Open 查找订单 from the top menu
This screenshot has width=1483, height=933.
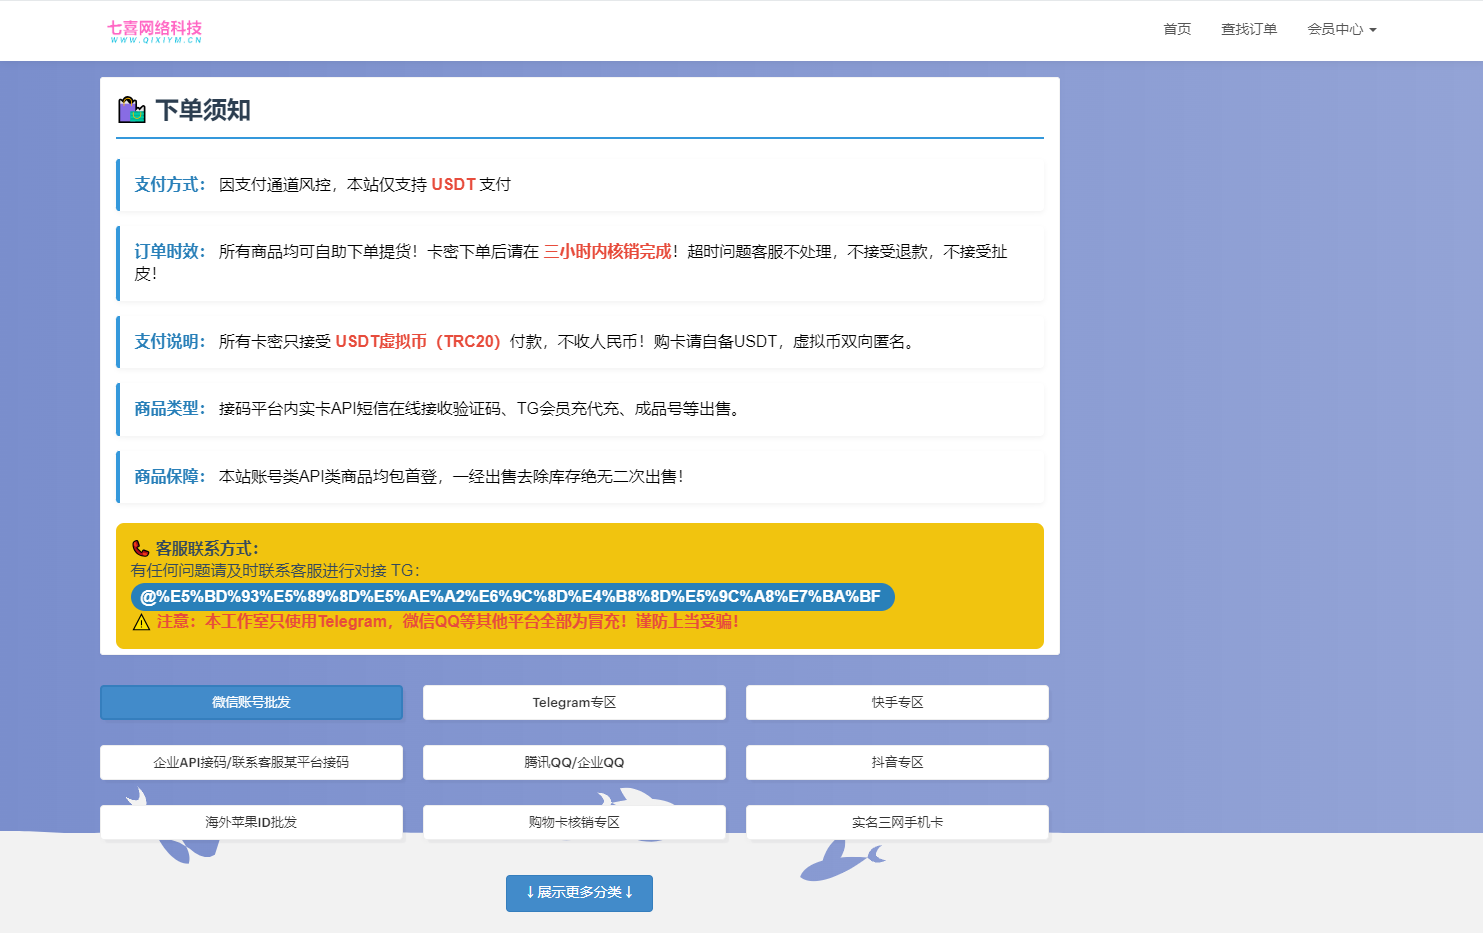click(1249, 29)
